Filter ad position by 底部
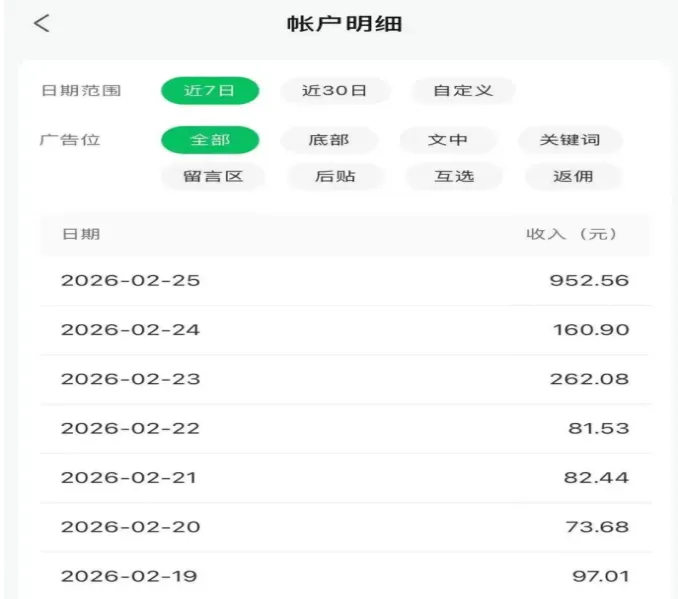The width and height of the screenshot is (678, 599). coord(329,140)
